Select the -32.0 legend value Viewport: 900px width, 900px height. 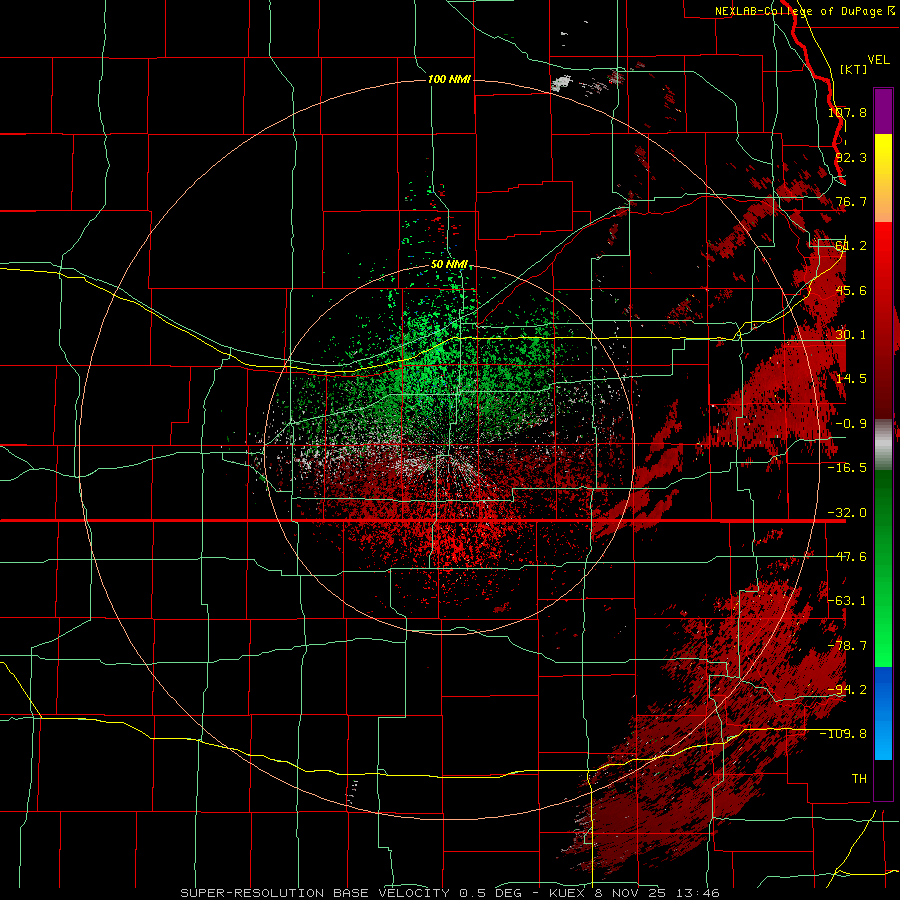point(847,513)
